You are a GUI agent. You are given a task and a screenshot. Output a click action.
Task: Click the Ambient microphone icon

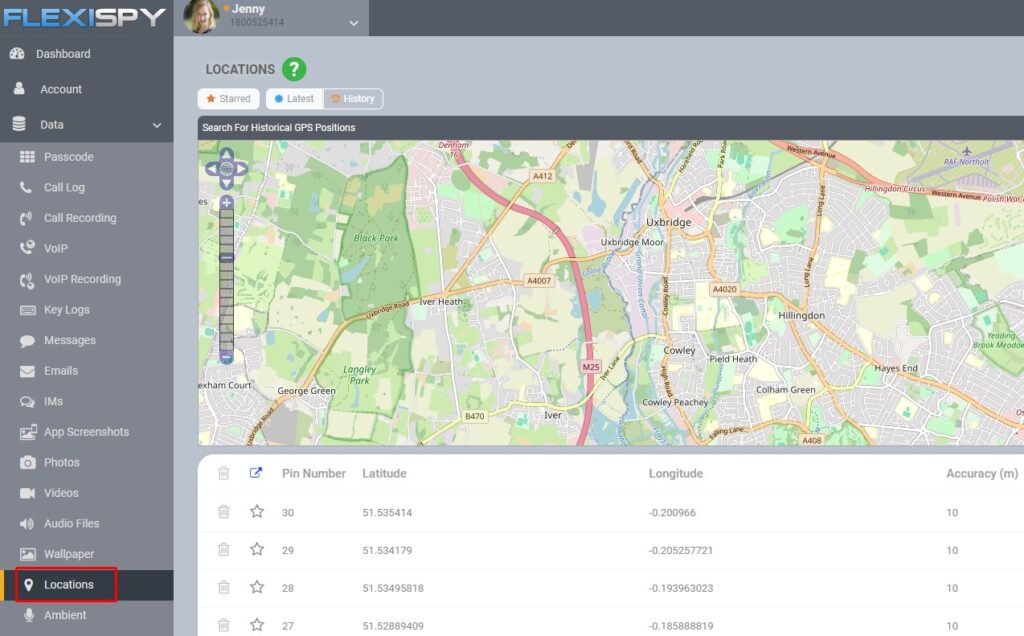coord(29,615)
